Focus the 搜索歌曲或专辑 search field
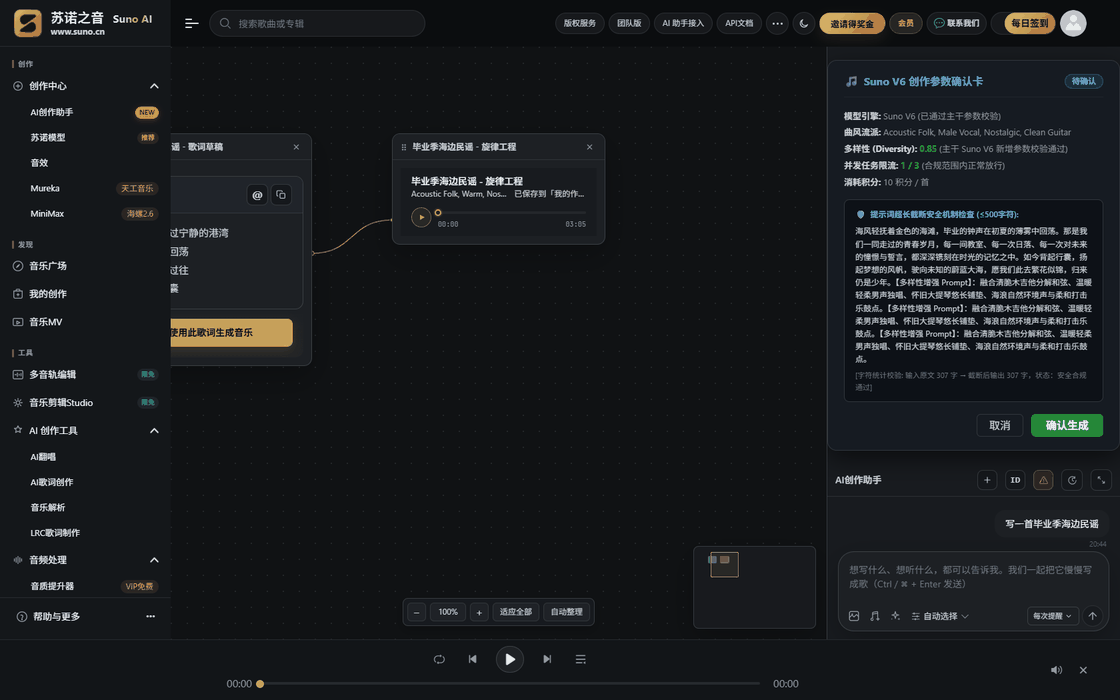Image resolution: width=1120 pixels, height=700 pixels. pos(317,24)
